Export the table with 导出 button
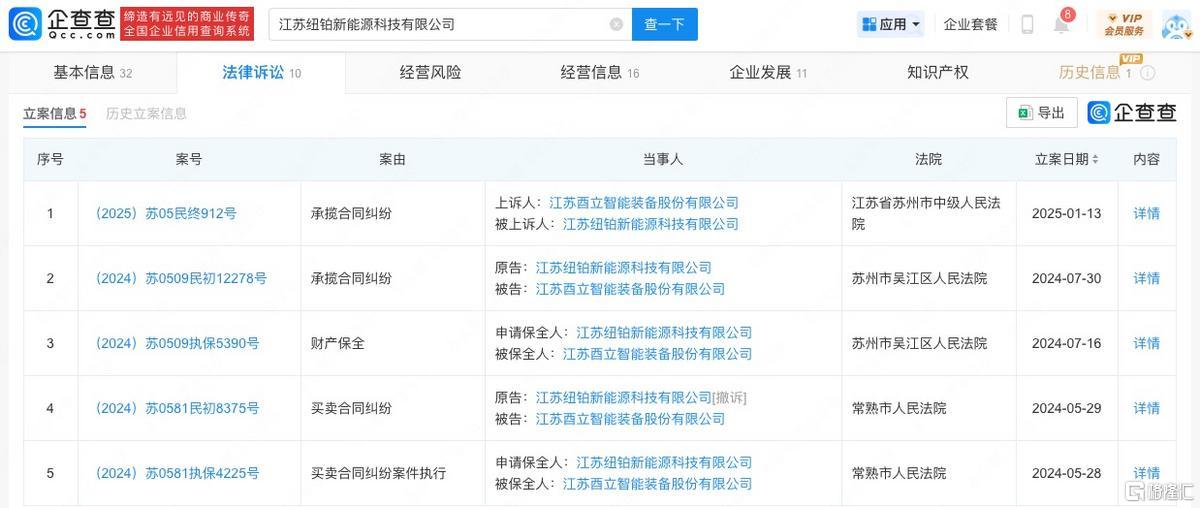The image size is (1200, 508). point(1042,113)
